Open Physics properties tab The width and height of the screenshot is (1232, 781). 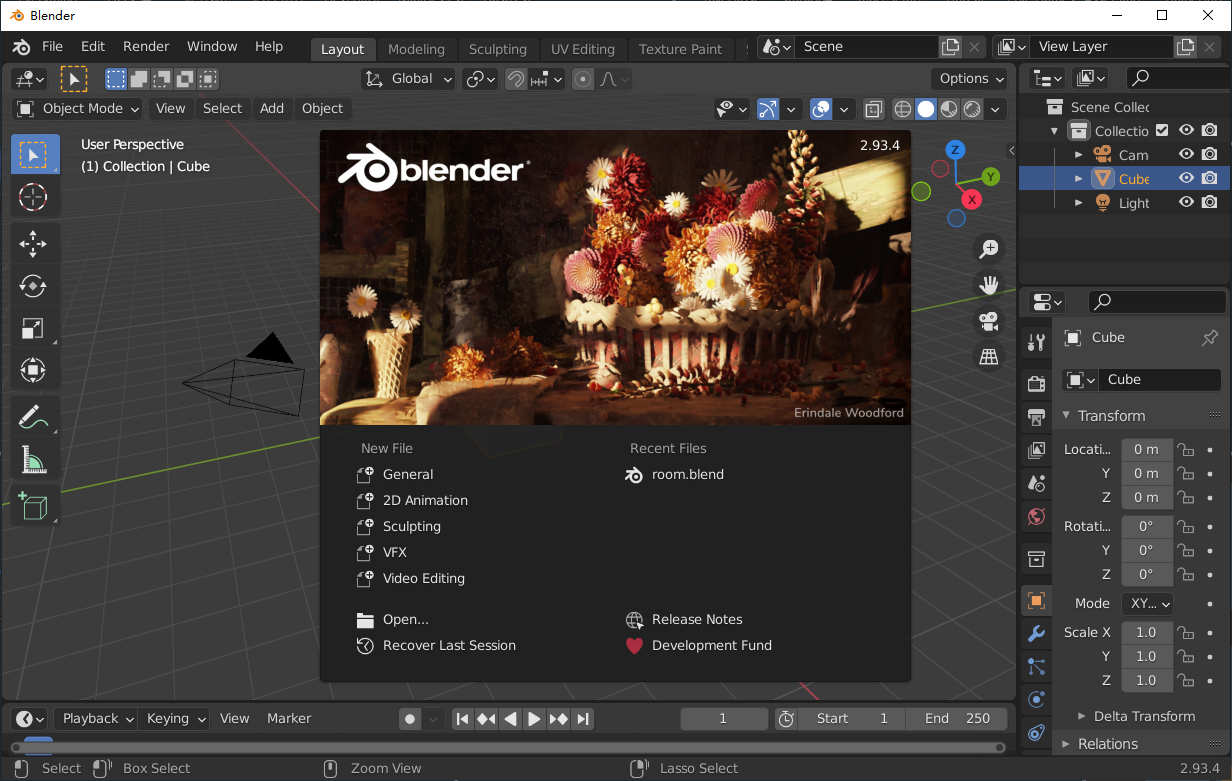pyautogui.click(x=1037, y=700)
